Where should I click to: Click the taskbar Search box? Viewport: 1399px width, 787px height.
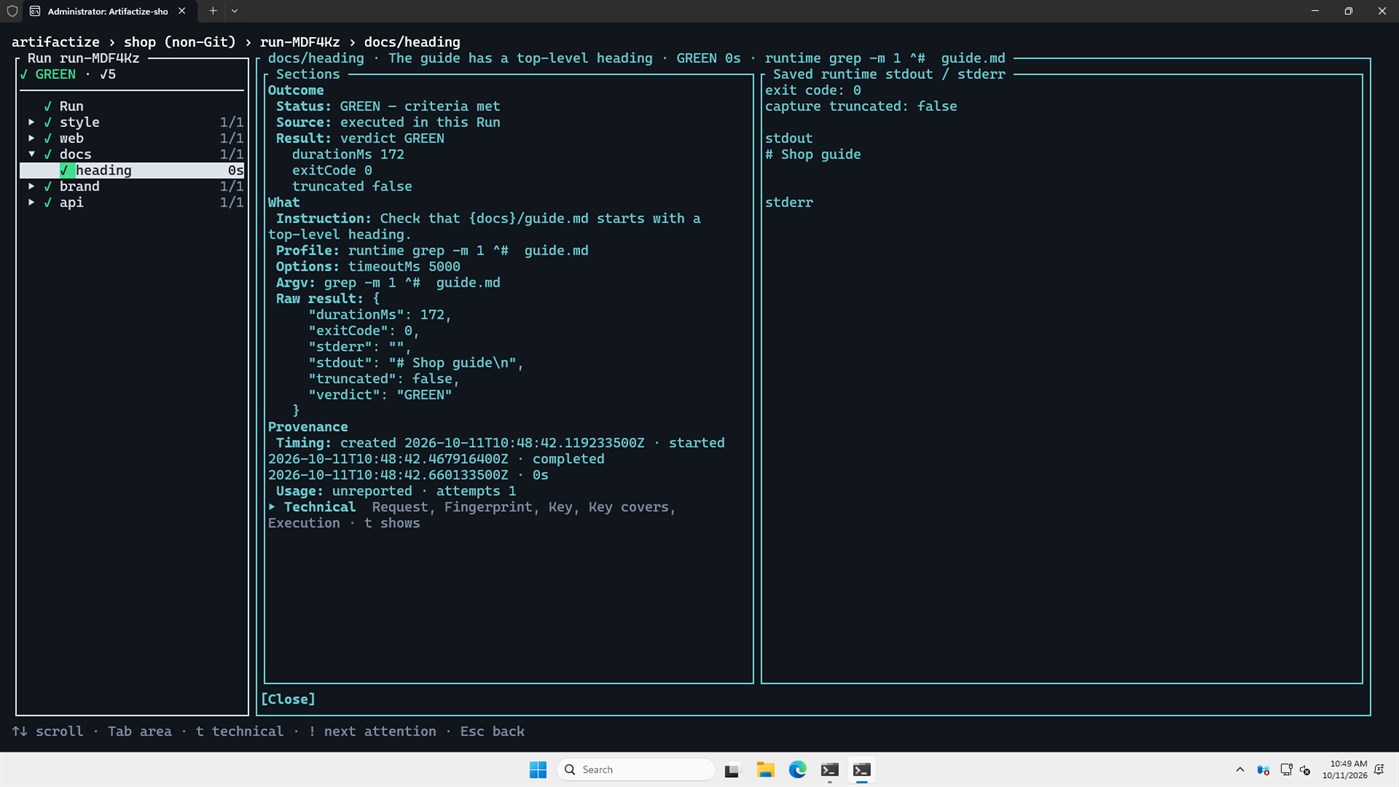(636, 769)
